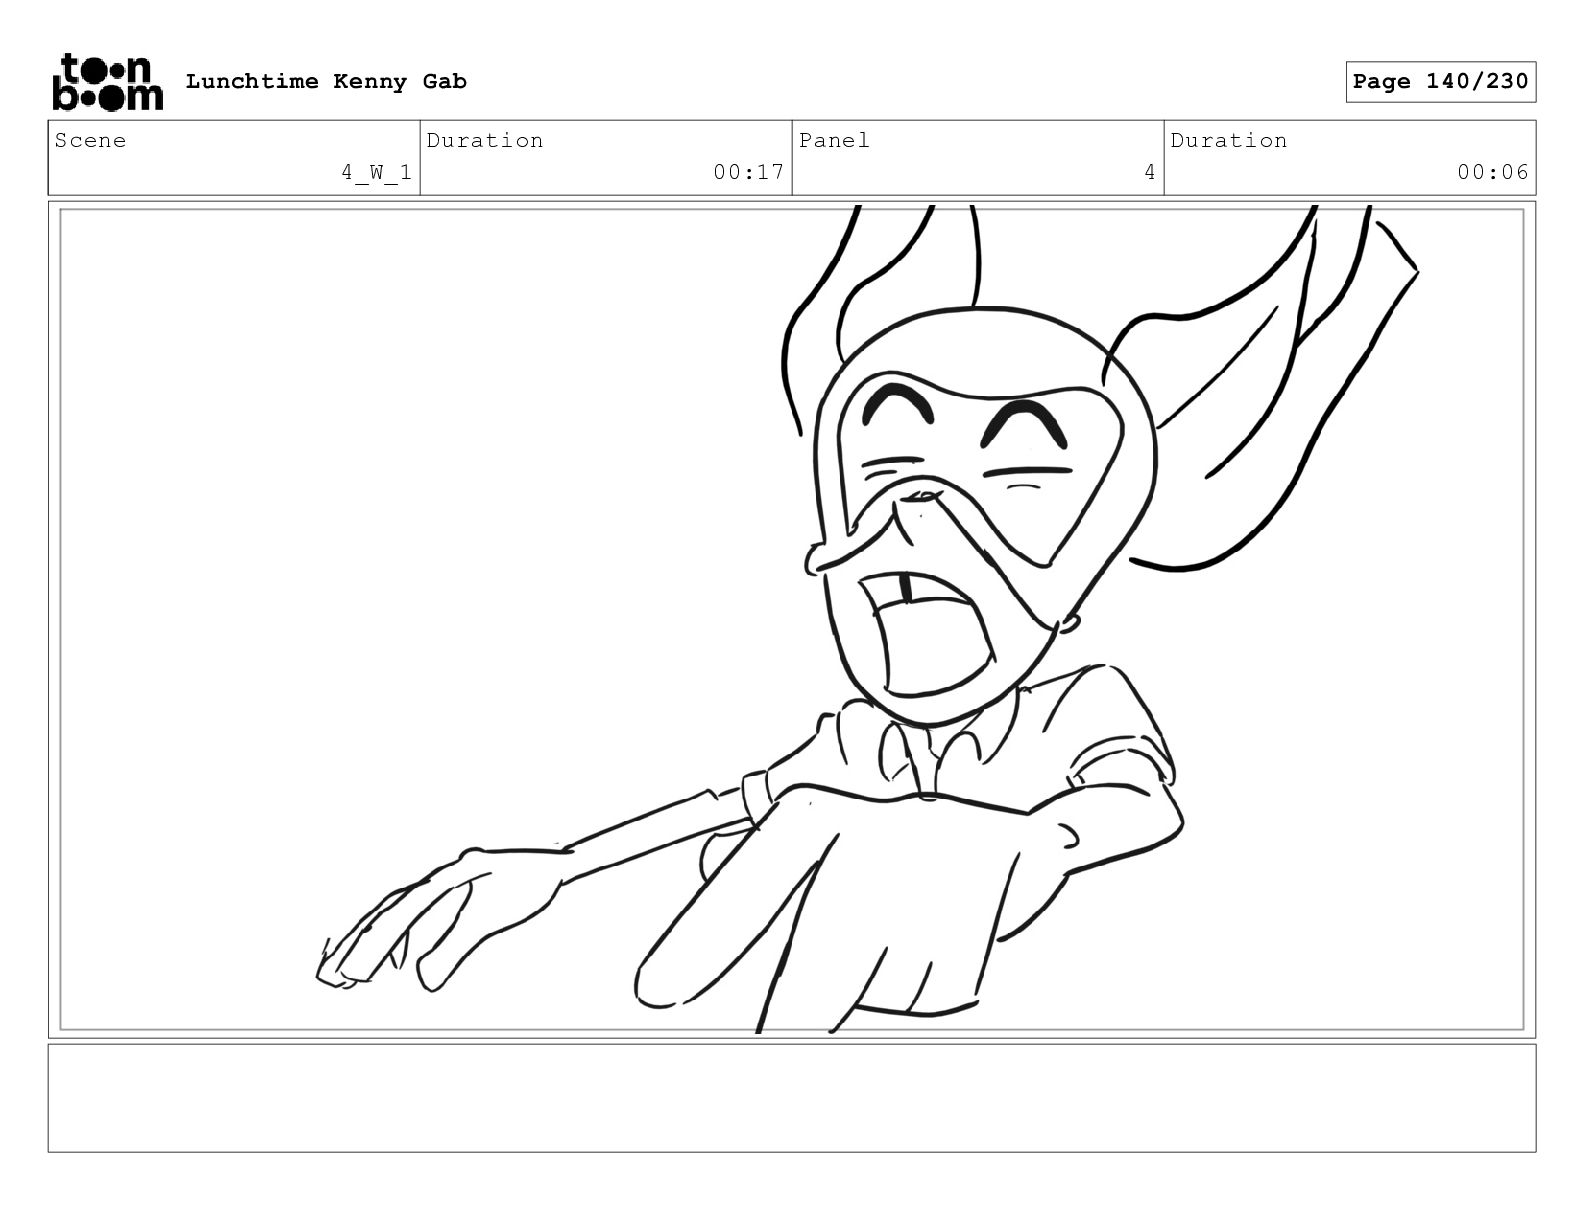Click the 'Page 140/230' box
Screen dimensions: 1584x1224
tap(1440, 81)
